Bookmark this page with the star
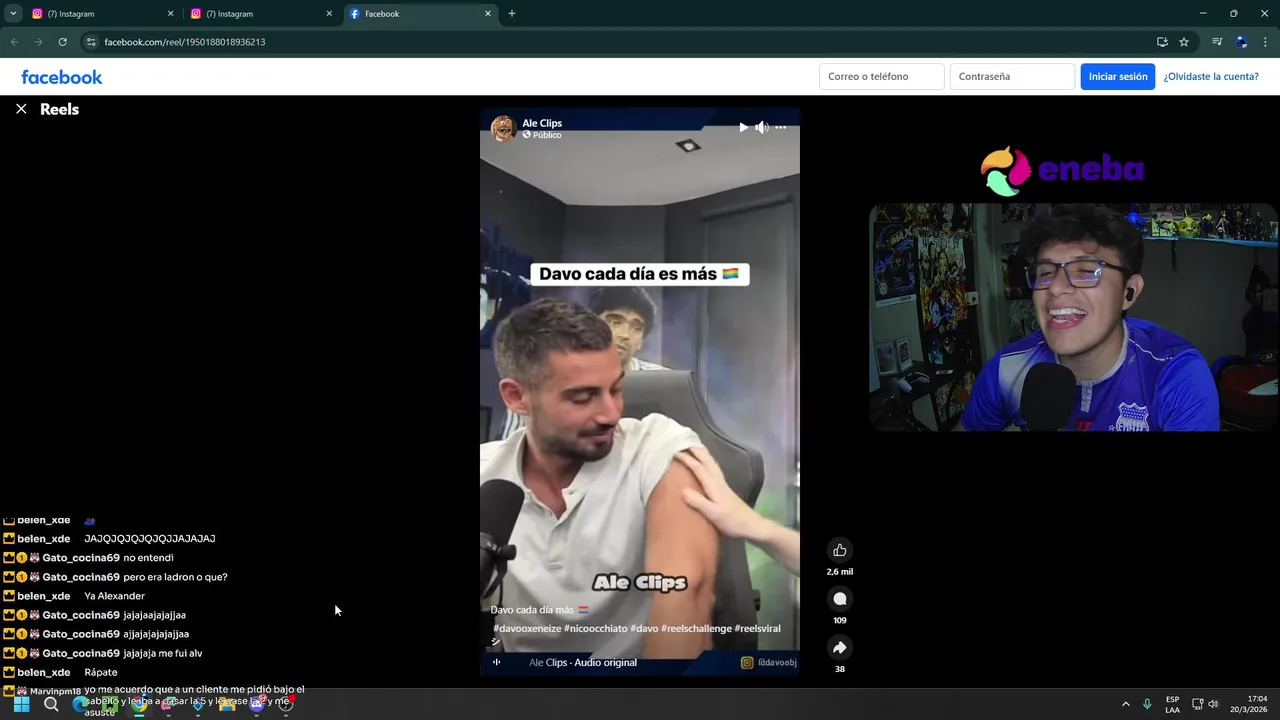Viewport: 1280px width, 720px height. click(x=1184, y=42)
